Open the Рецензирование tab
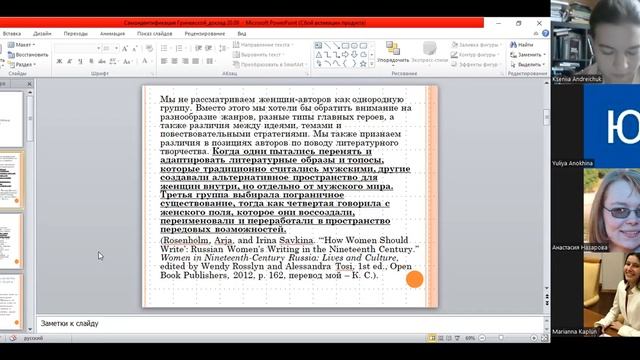The height and width of the screenshot is (360, 640). click(x=204, y=33)
